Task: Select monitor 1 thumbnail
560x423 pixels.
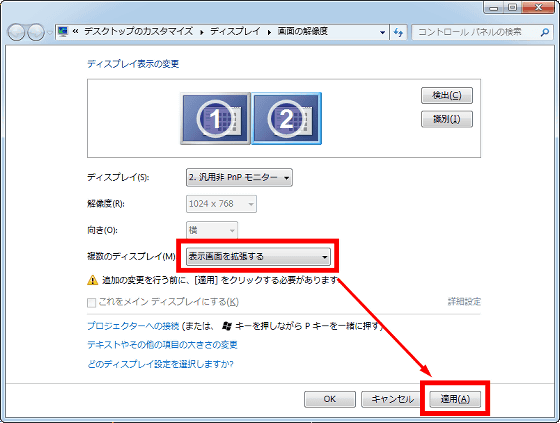Action: click(x=215, y=119)
